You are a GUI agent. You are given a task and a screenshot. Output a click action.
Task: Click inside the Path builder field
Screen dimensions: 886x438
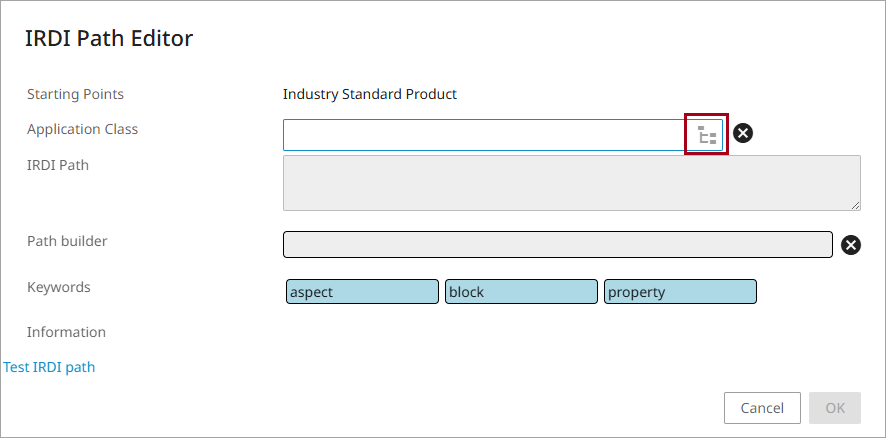pos(557,245)
